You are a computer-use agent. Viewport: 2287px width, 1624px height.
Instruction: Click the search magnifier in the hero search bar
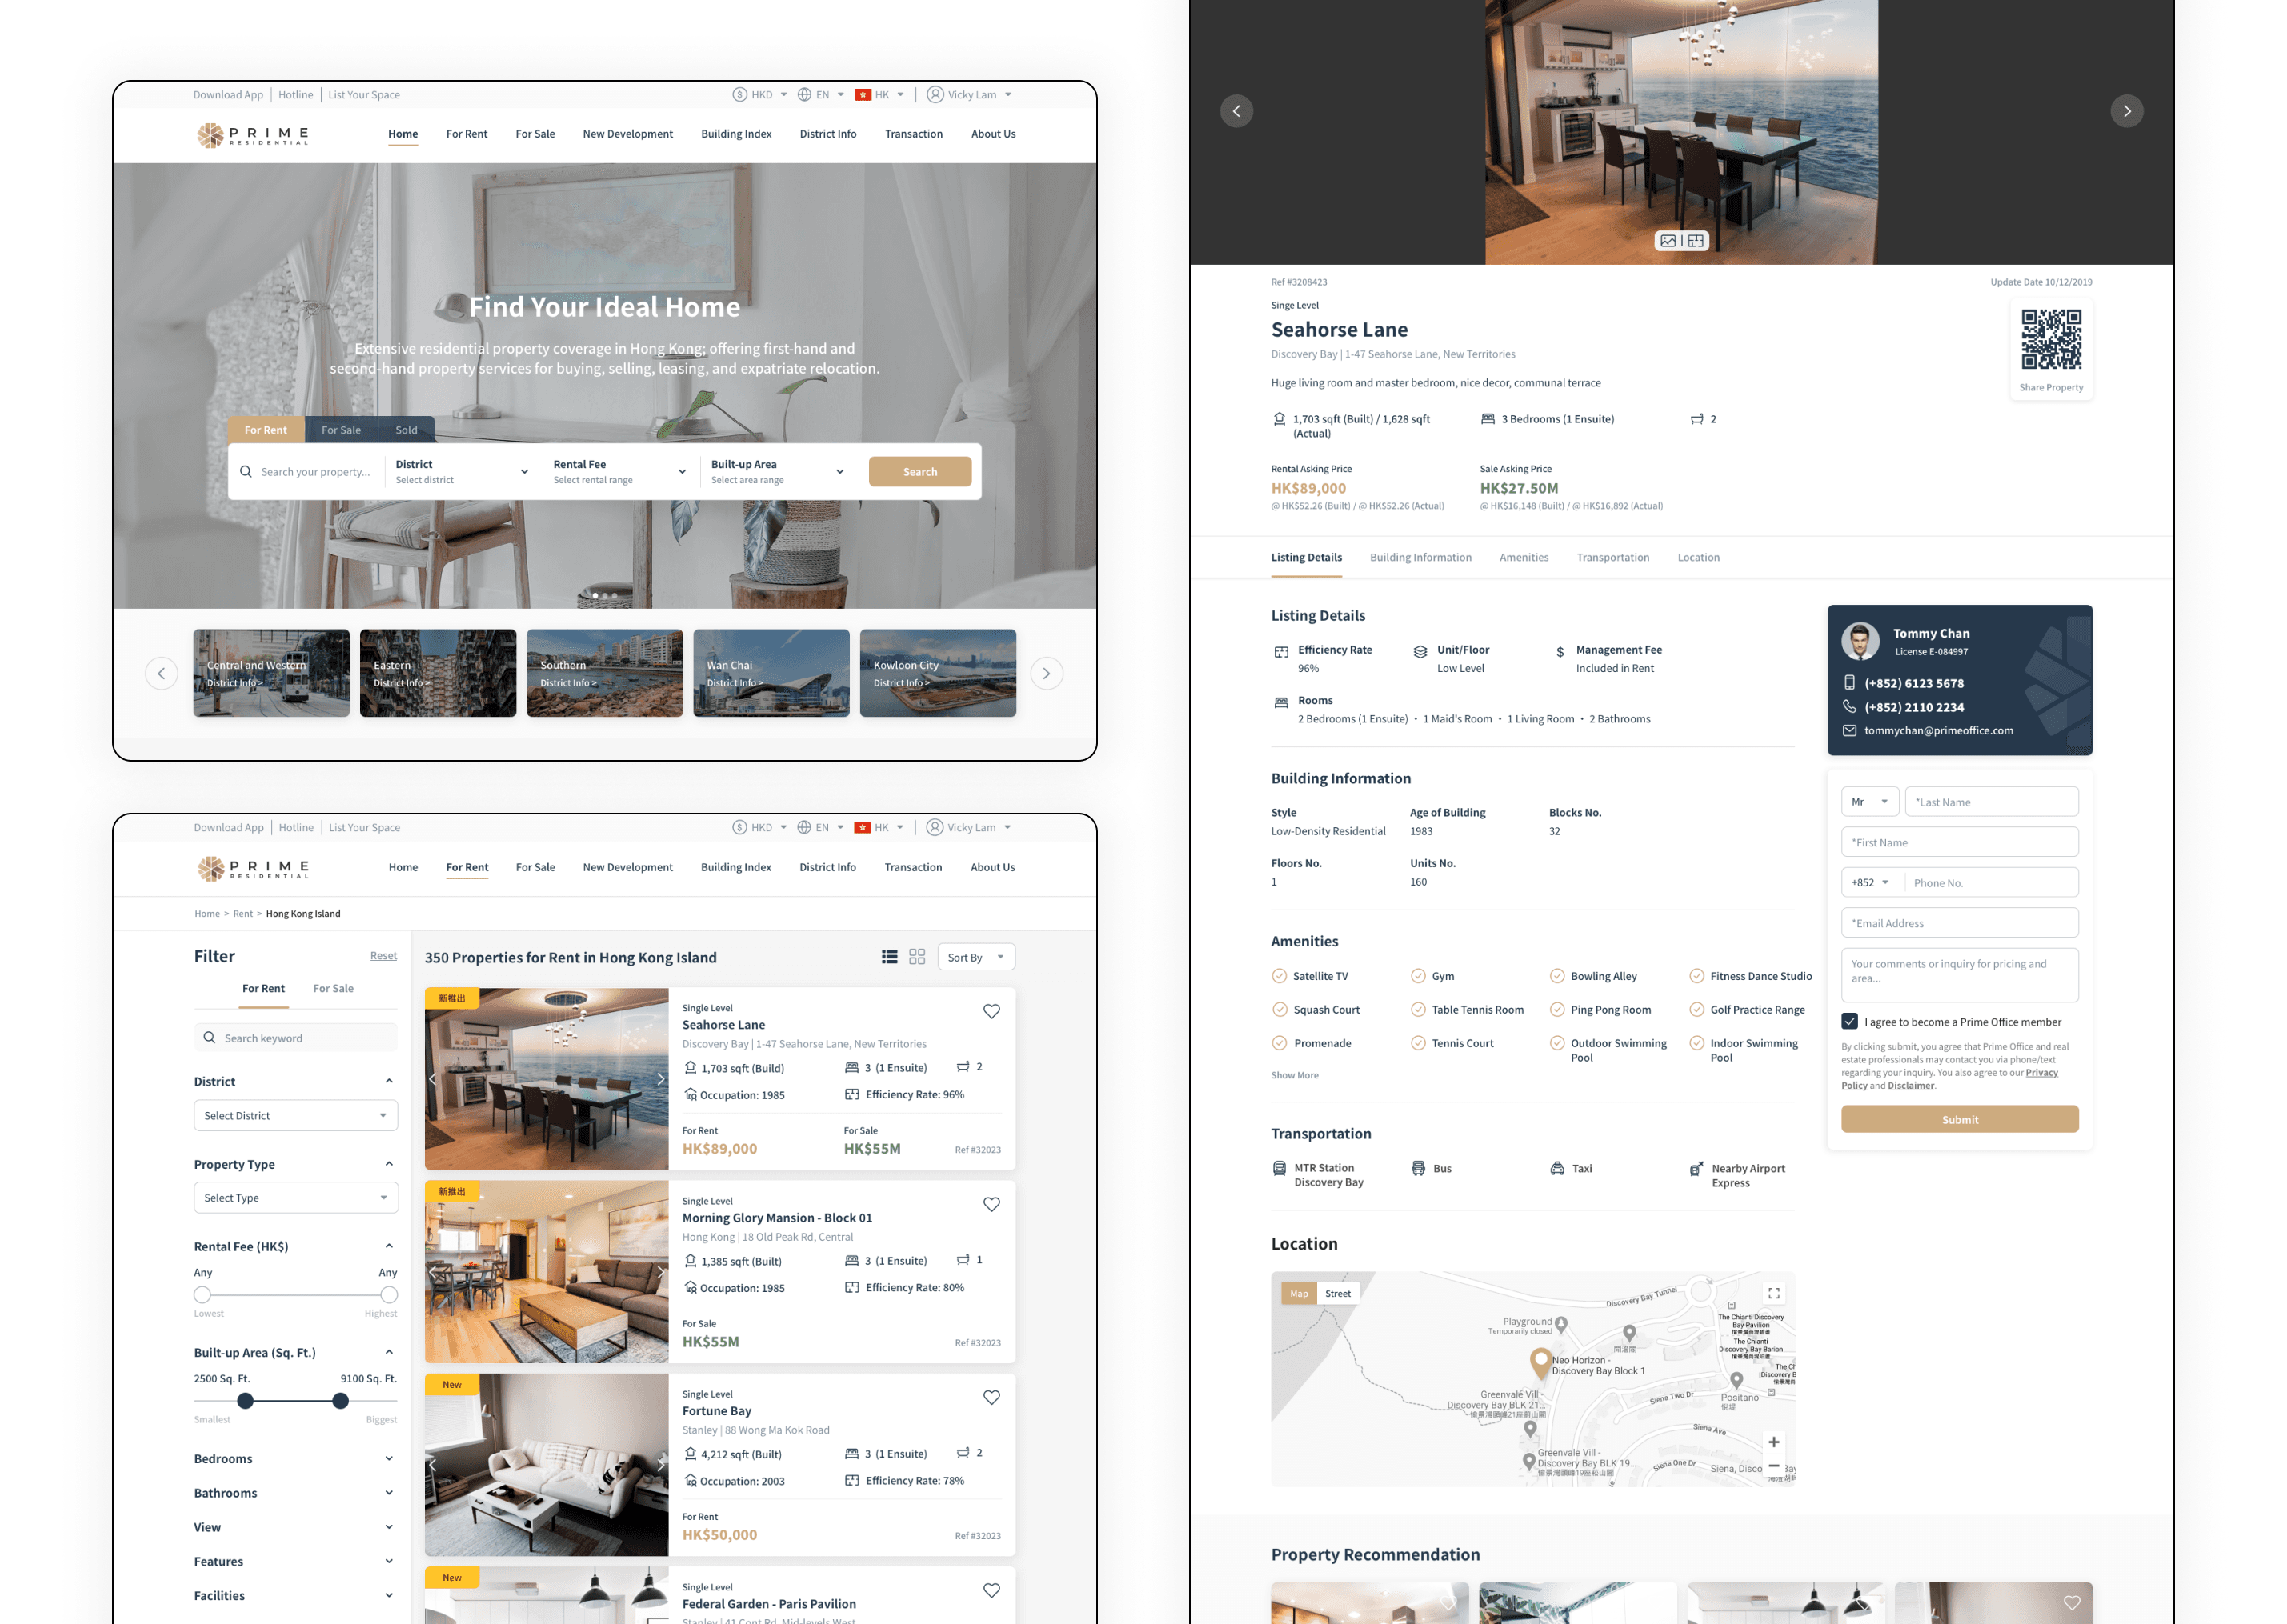[245, 472]
